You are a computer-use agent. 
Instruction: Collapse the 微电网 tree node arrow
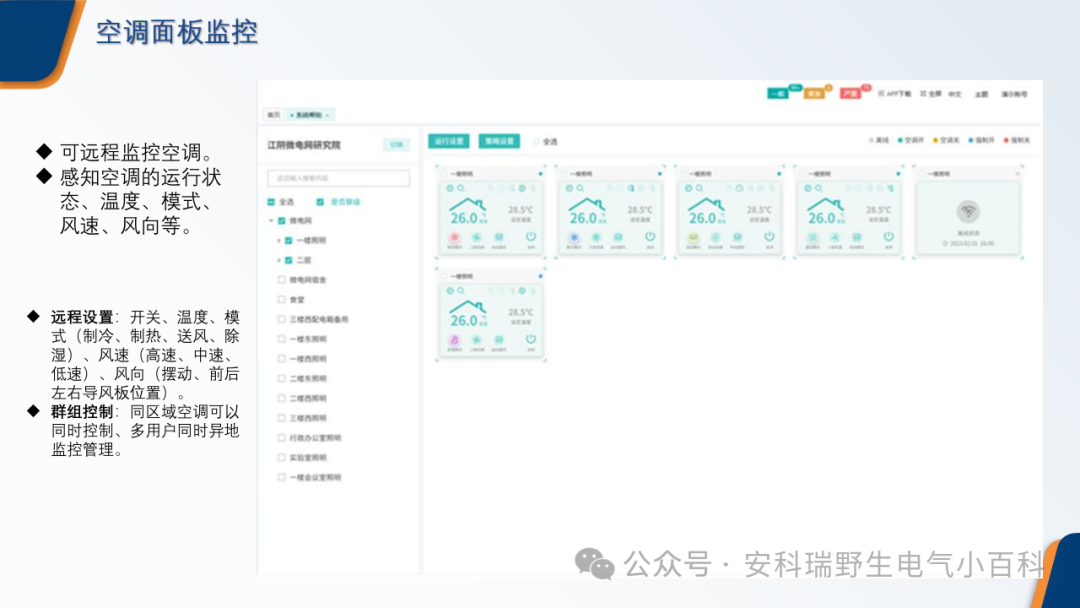click(271, 221)
